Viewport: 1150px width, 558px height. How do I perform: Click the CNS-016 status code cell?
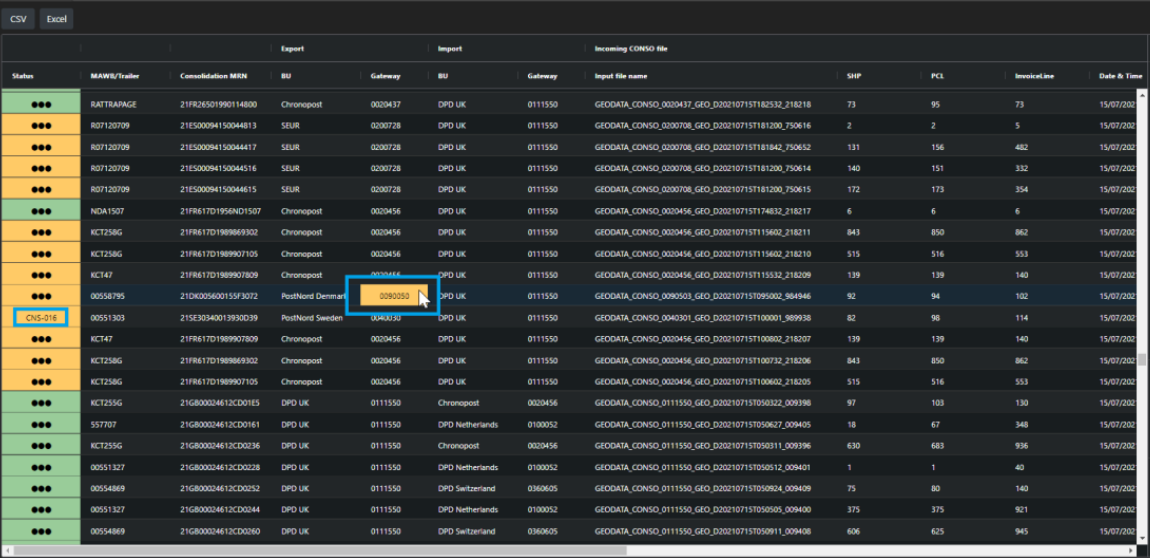(x=41, y=317)
